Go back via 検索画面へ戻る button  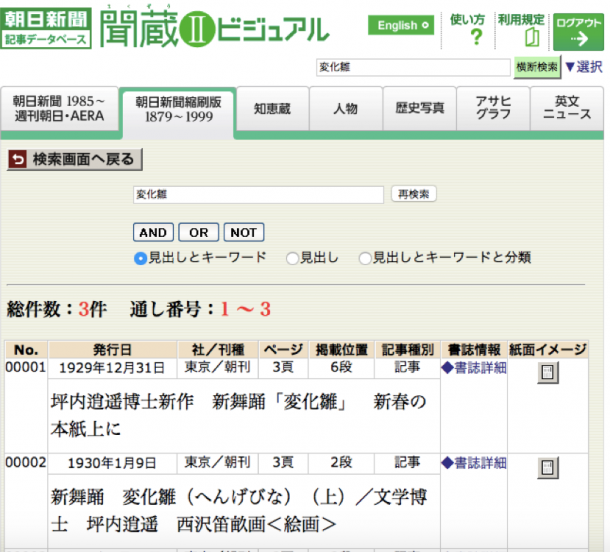pos(75,159)
